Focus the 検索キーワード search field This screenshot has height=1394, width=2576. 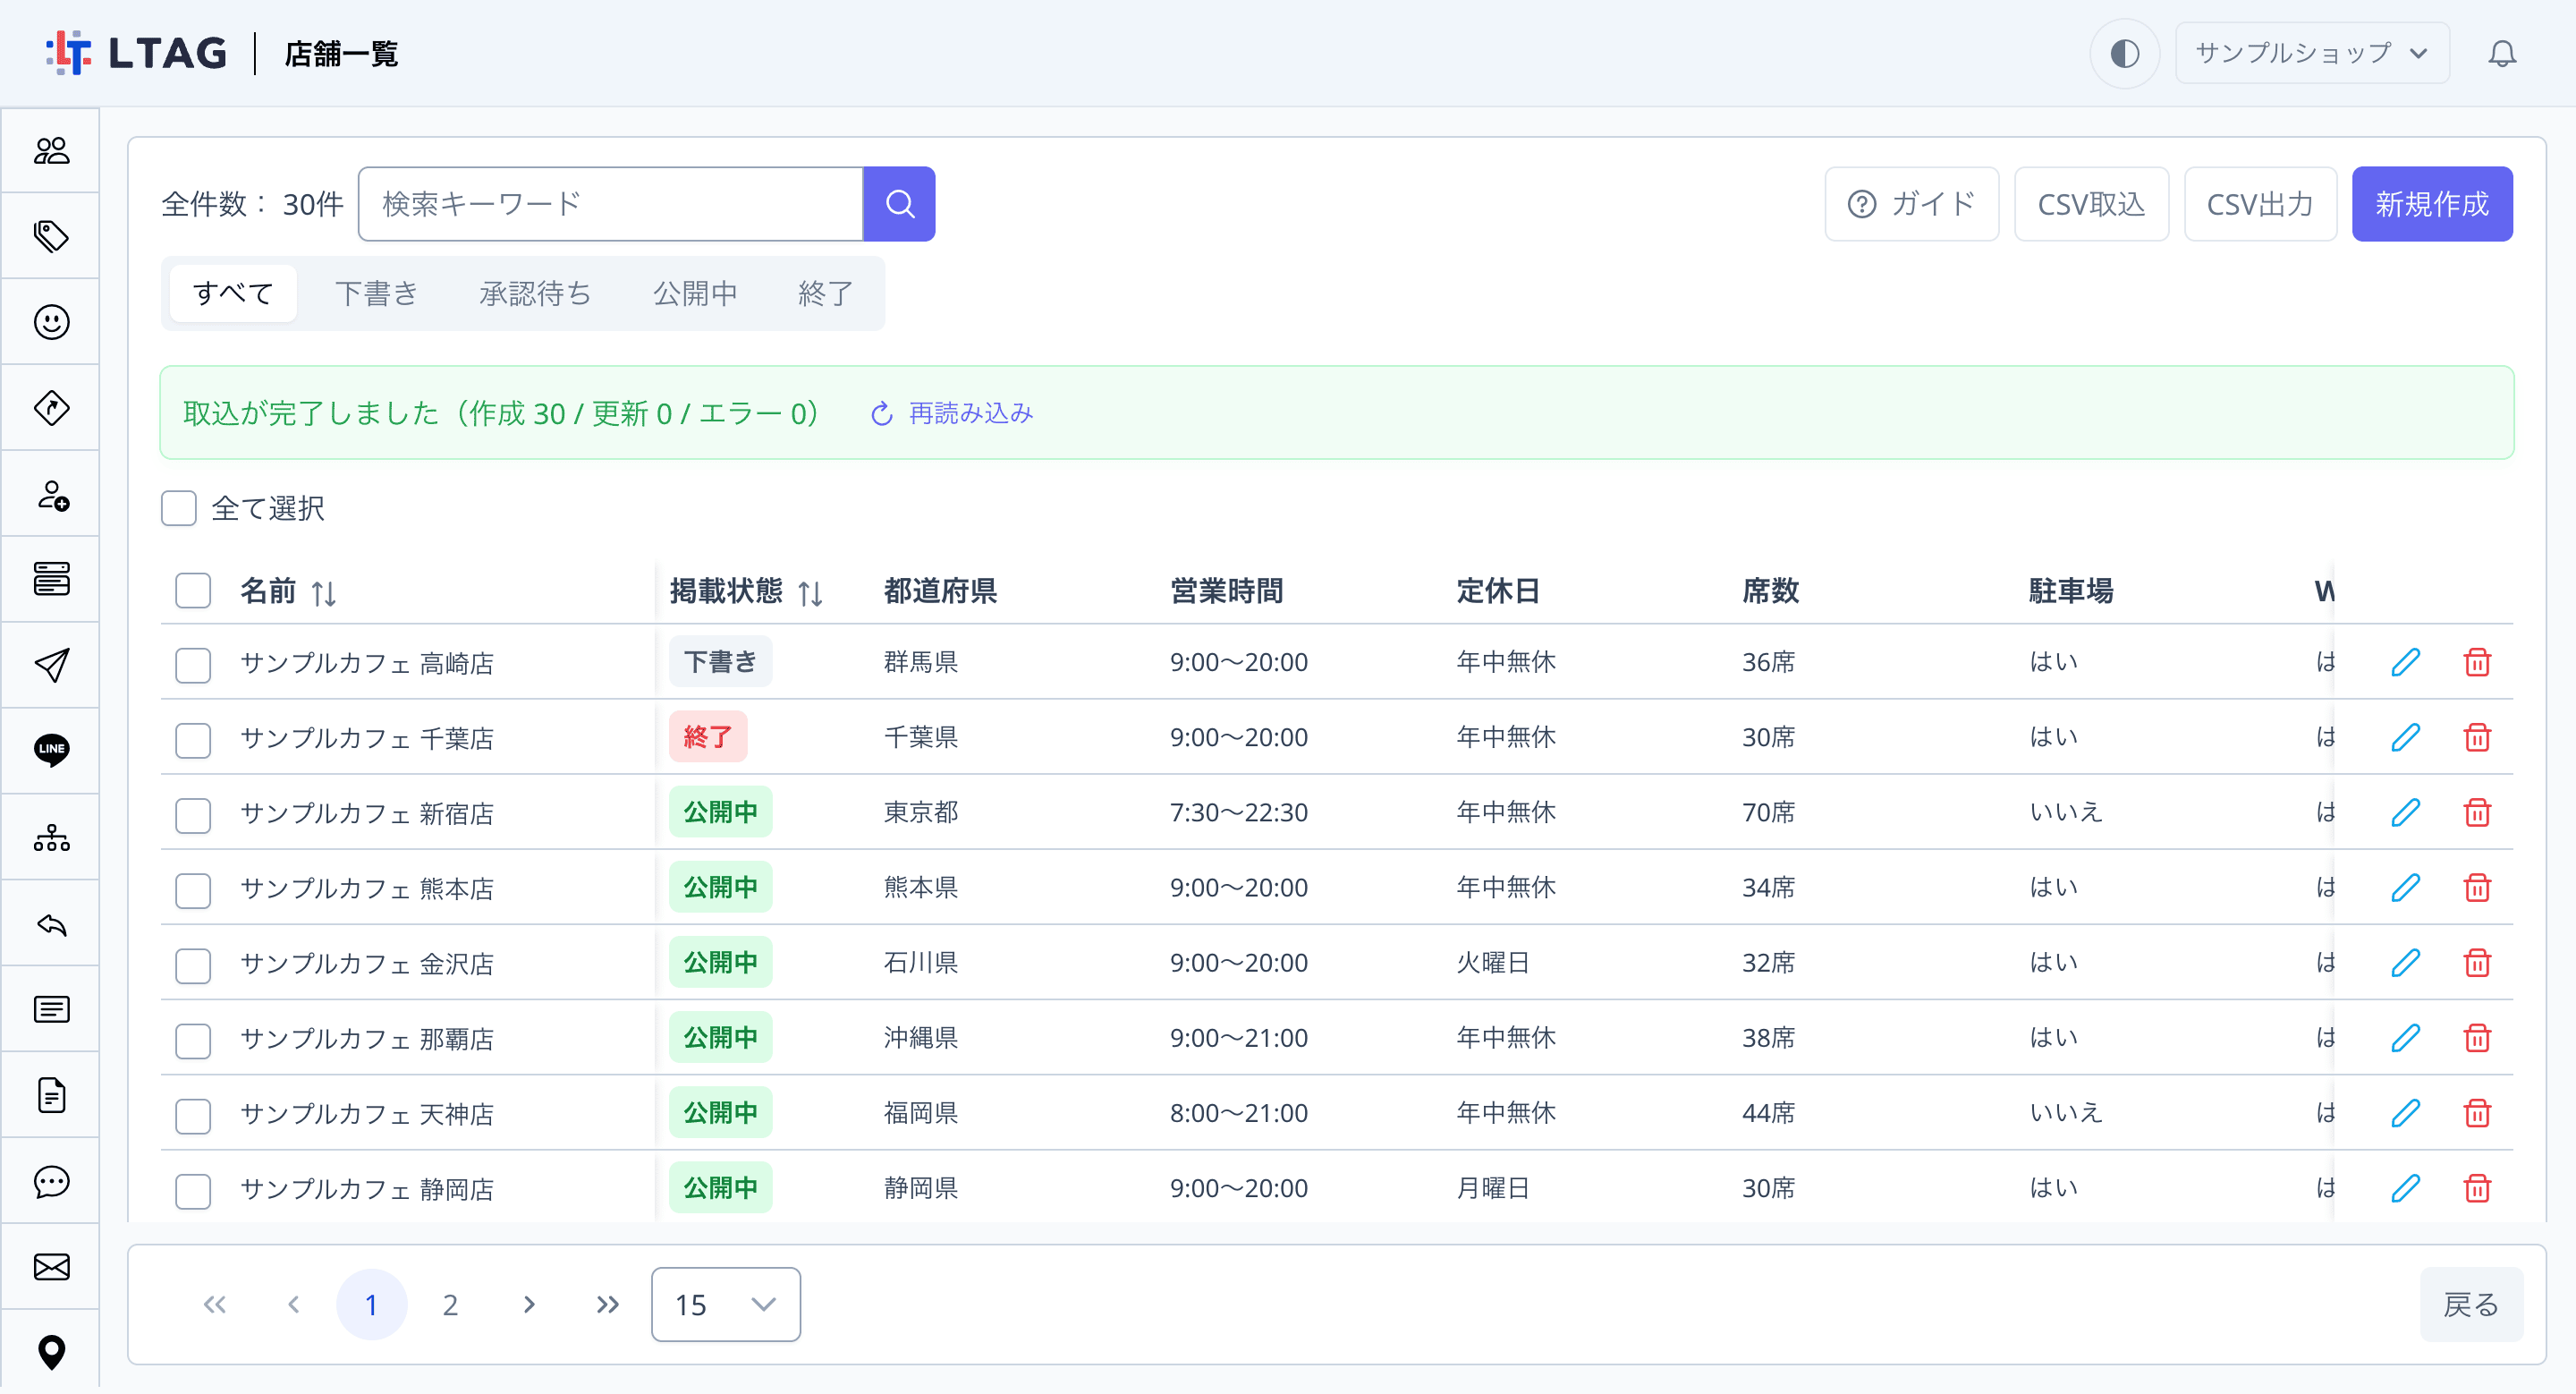611,204
